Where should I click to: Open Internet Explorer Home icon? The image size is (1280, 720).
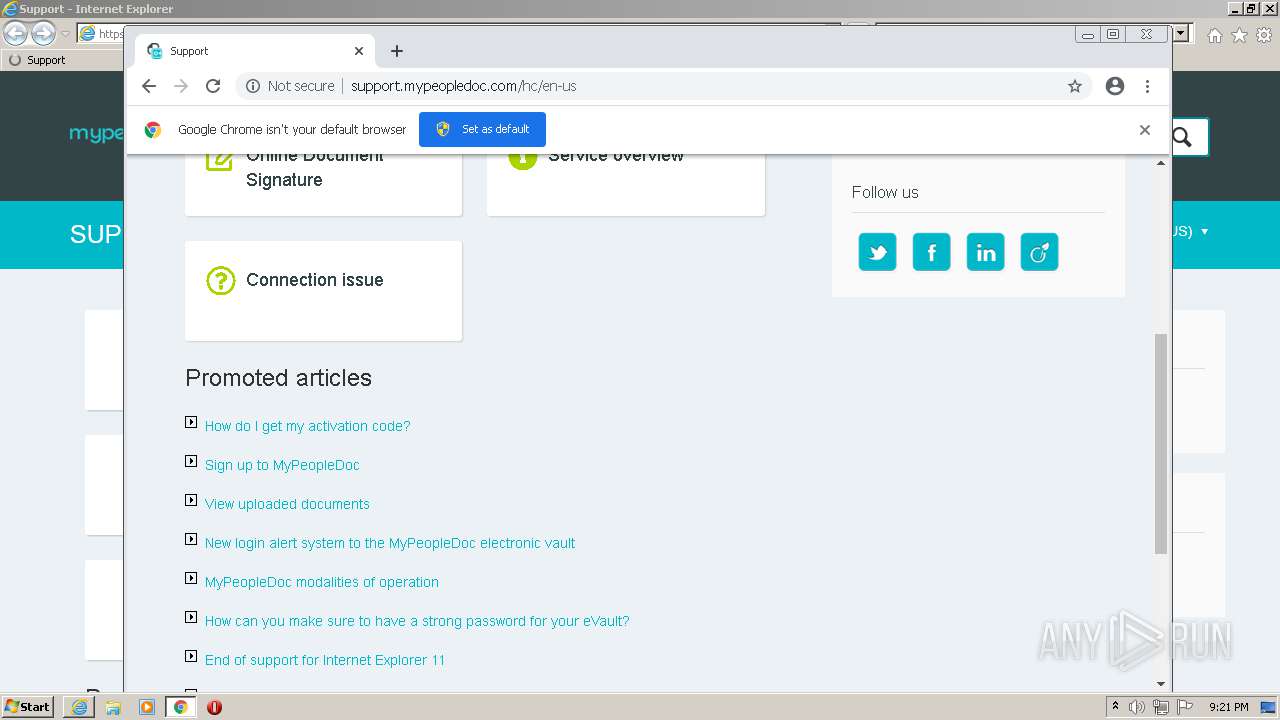[1214, 35]
